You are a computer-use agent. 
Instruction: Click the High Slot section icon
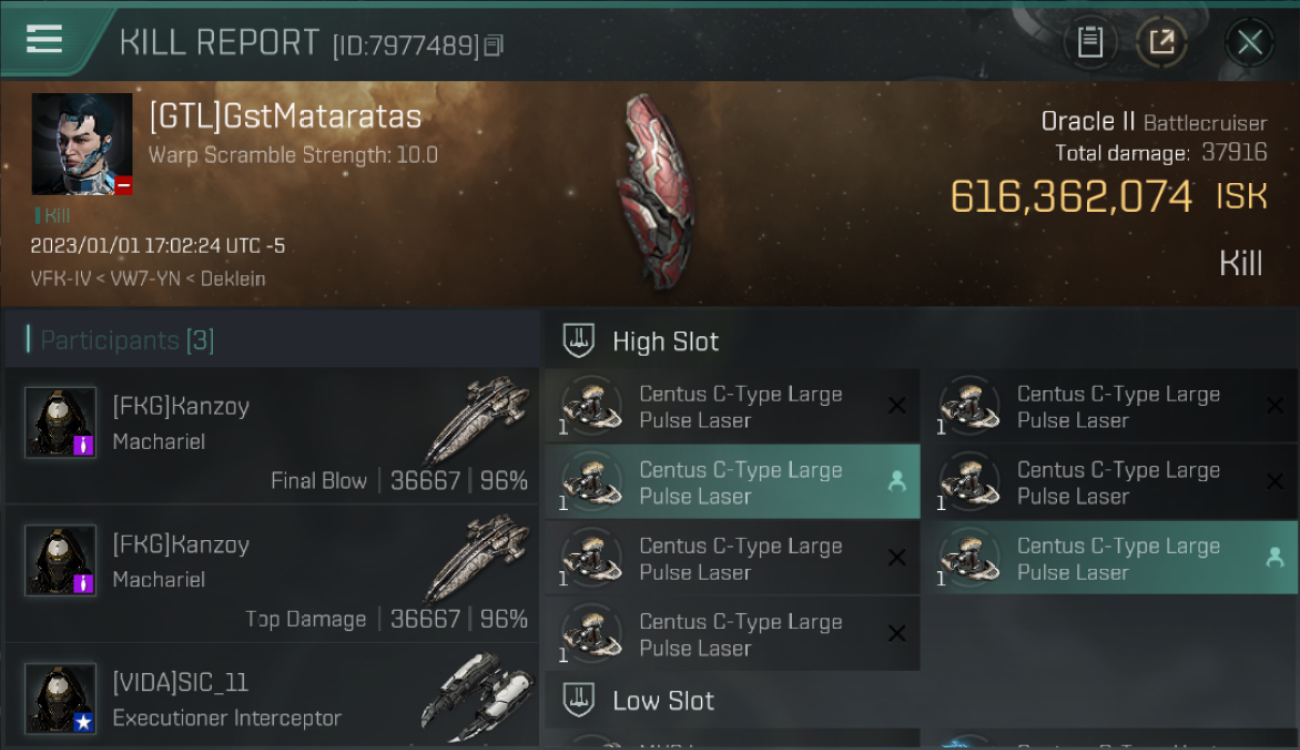pos(579,341)
